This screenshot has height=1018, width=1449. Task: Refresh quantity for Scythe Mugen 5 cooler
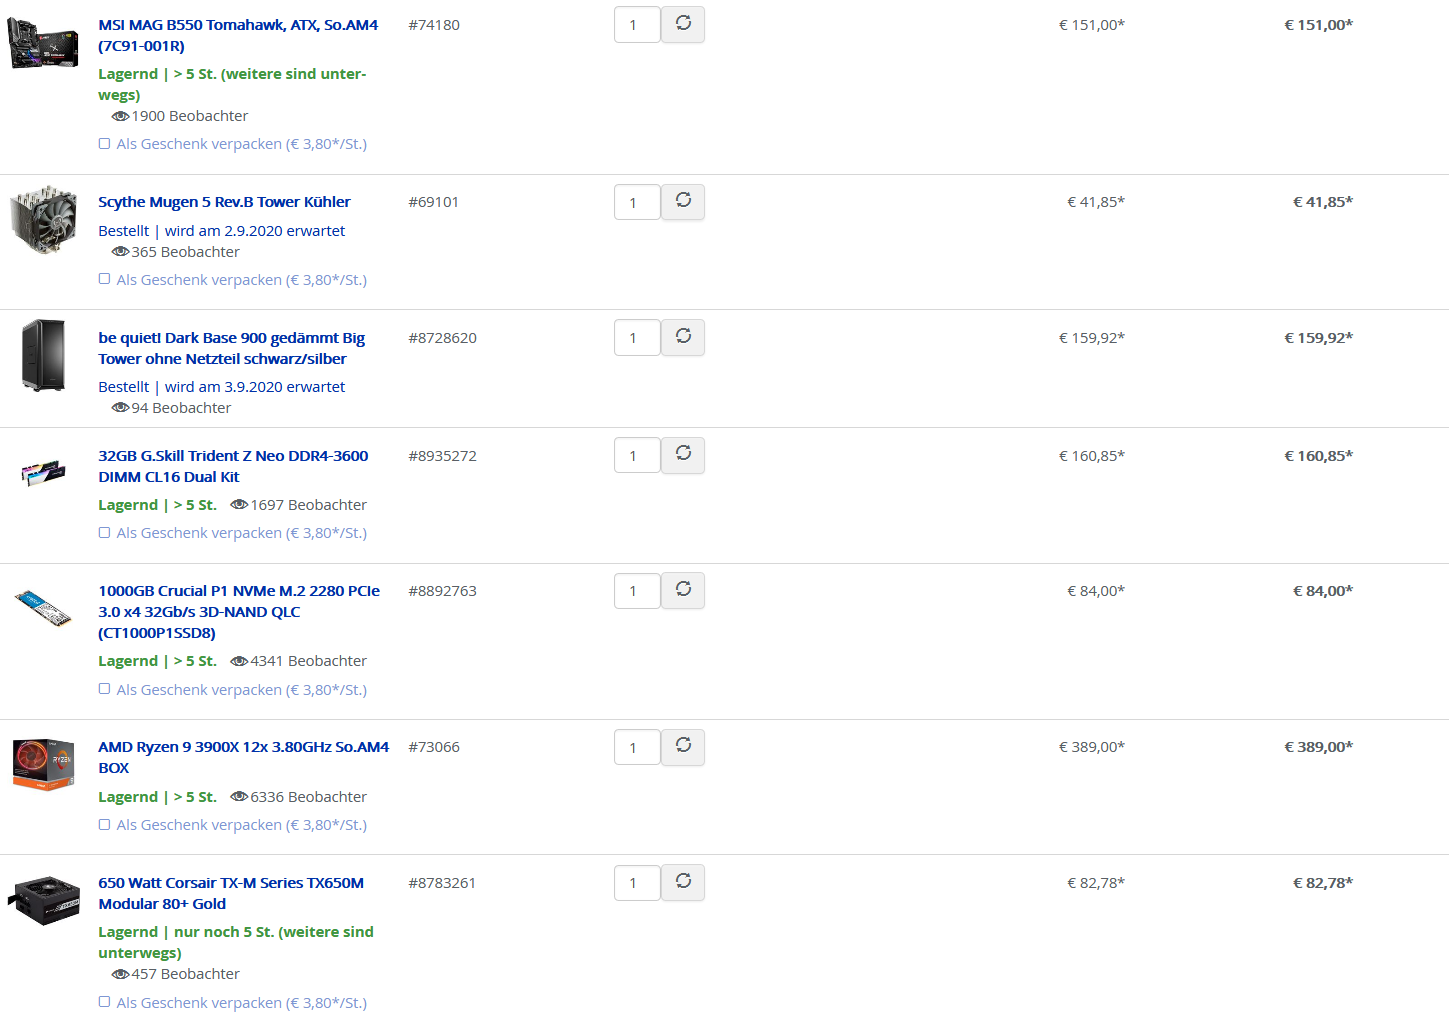pos(683,202)
